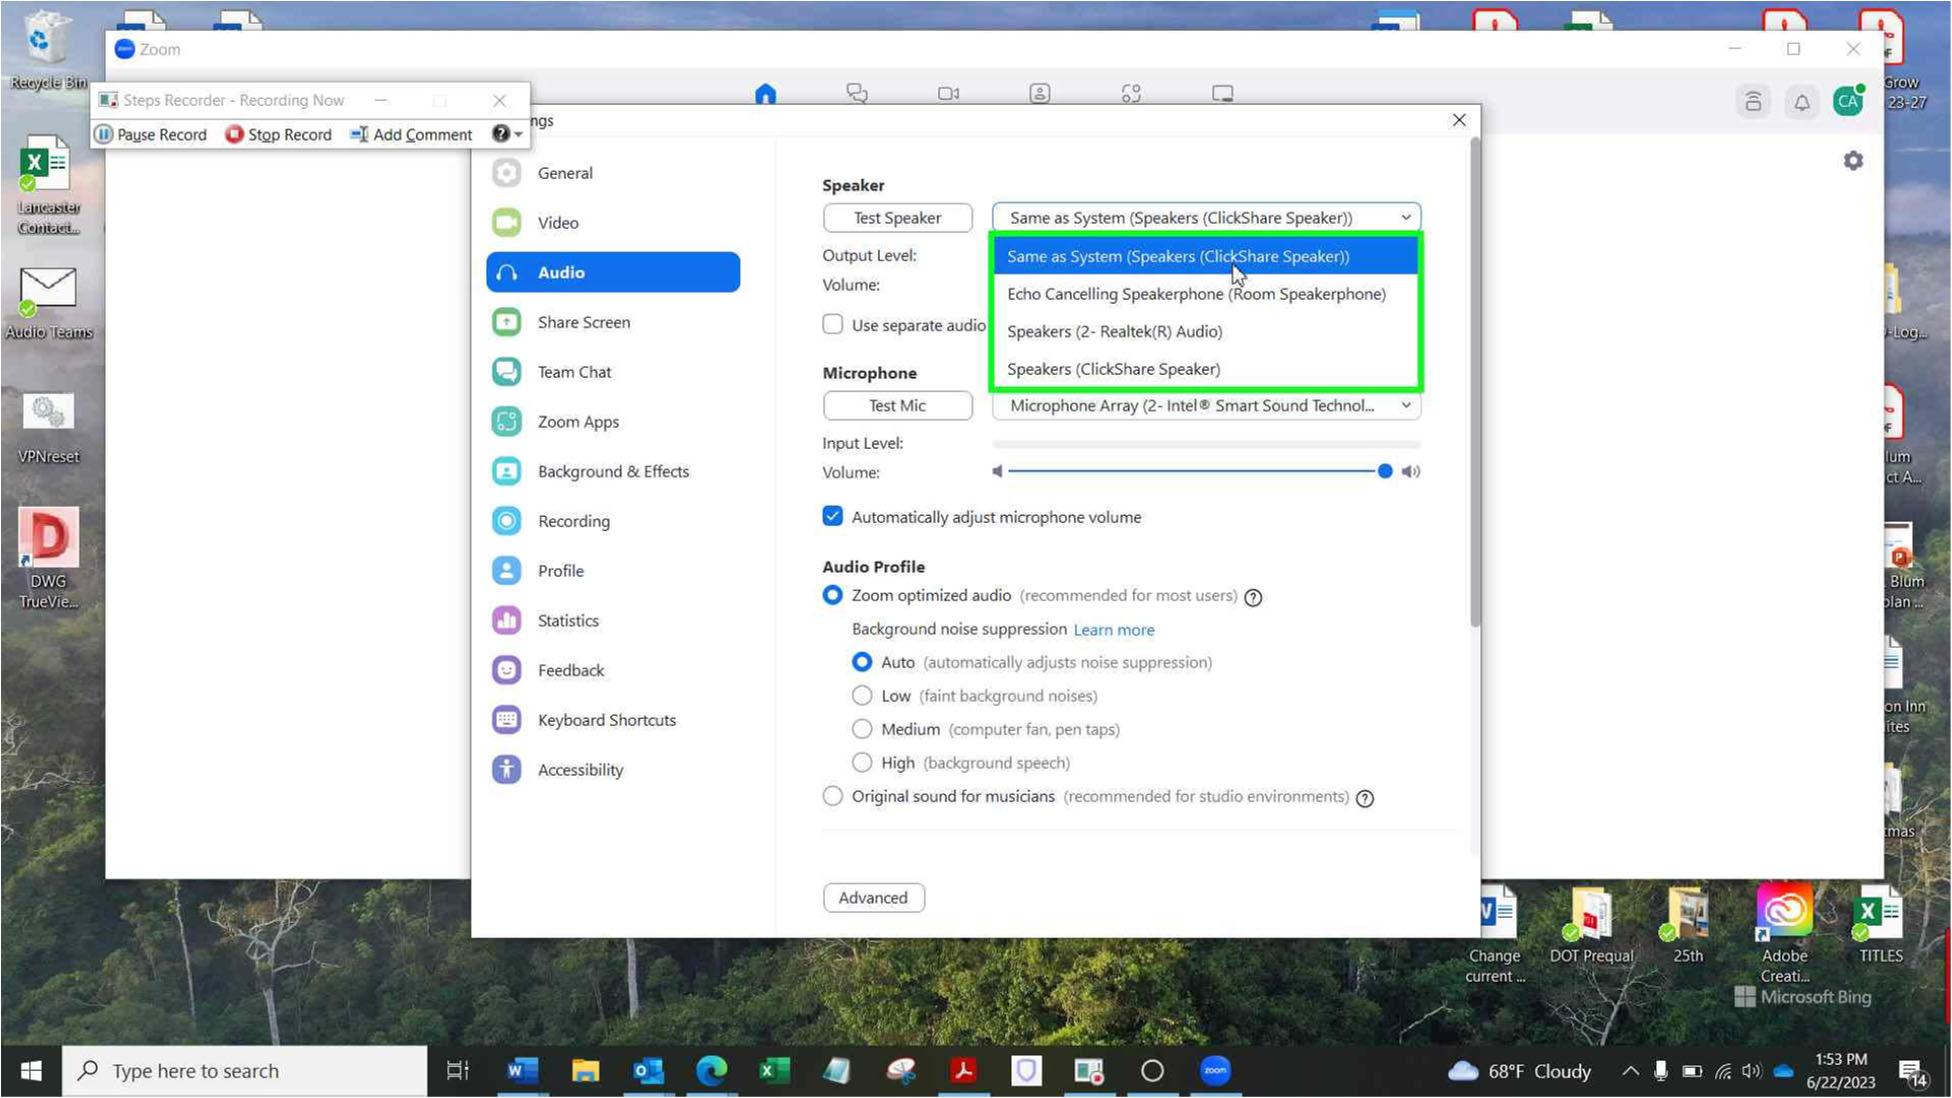The width and height of the screenshot is (1952, 1098).
Task: Select Zoom optimized audio radio button
Action: click(x=832, y=595)
